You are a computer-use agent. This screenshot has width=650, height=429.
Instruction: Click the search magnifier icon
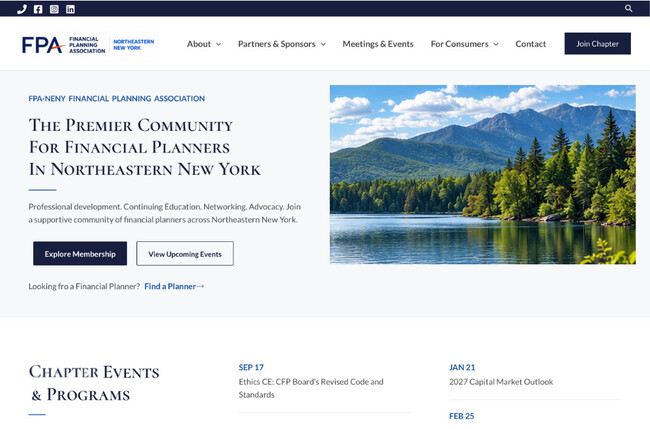[x=628, y=8]
